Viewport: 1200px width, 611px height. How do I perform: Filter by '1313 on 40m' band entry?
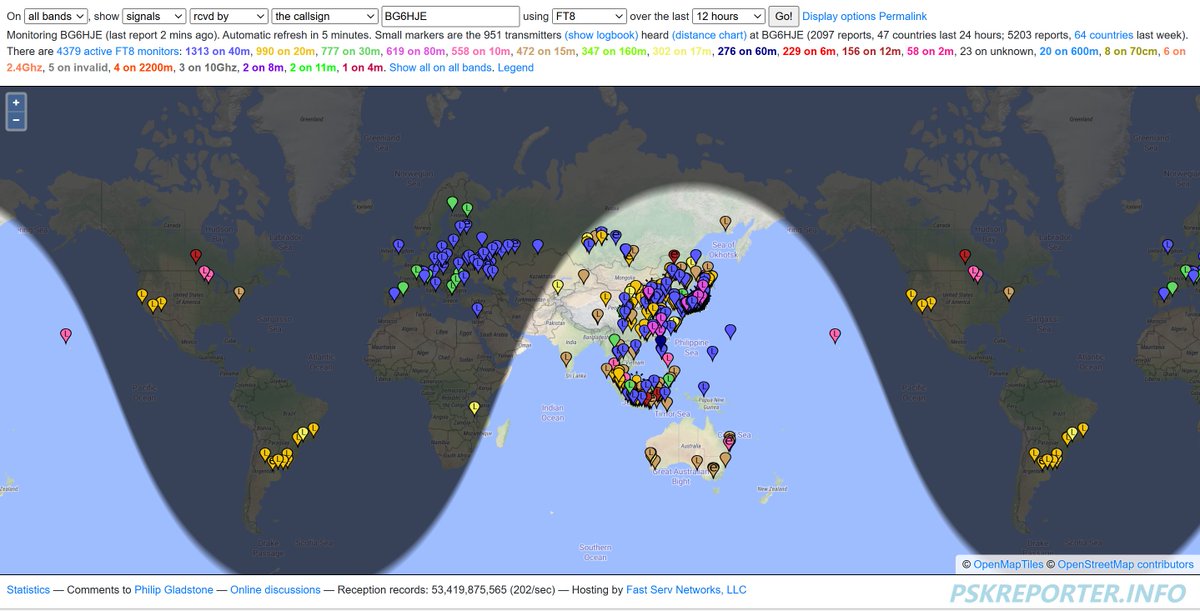(x=217, y=51)
